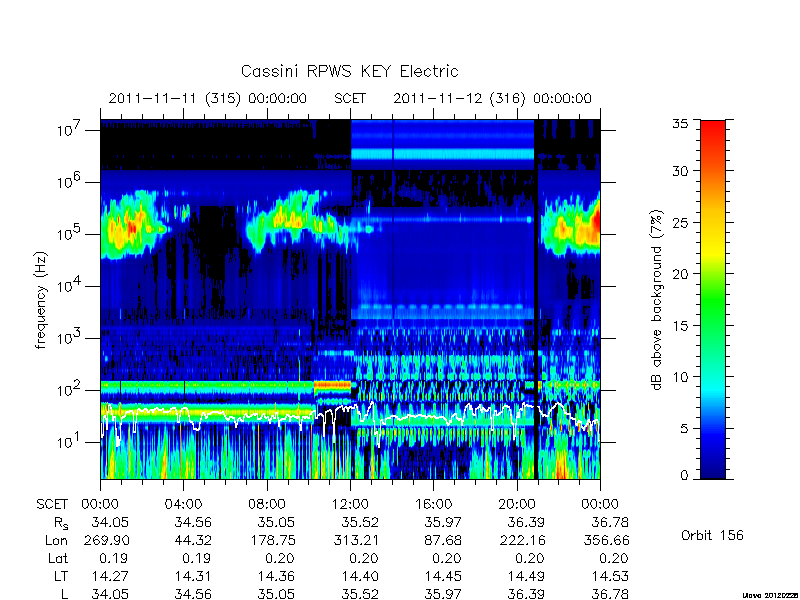Click the Lon row header
Screen dimensions: 800x600
(x=56, y=540)
